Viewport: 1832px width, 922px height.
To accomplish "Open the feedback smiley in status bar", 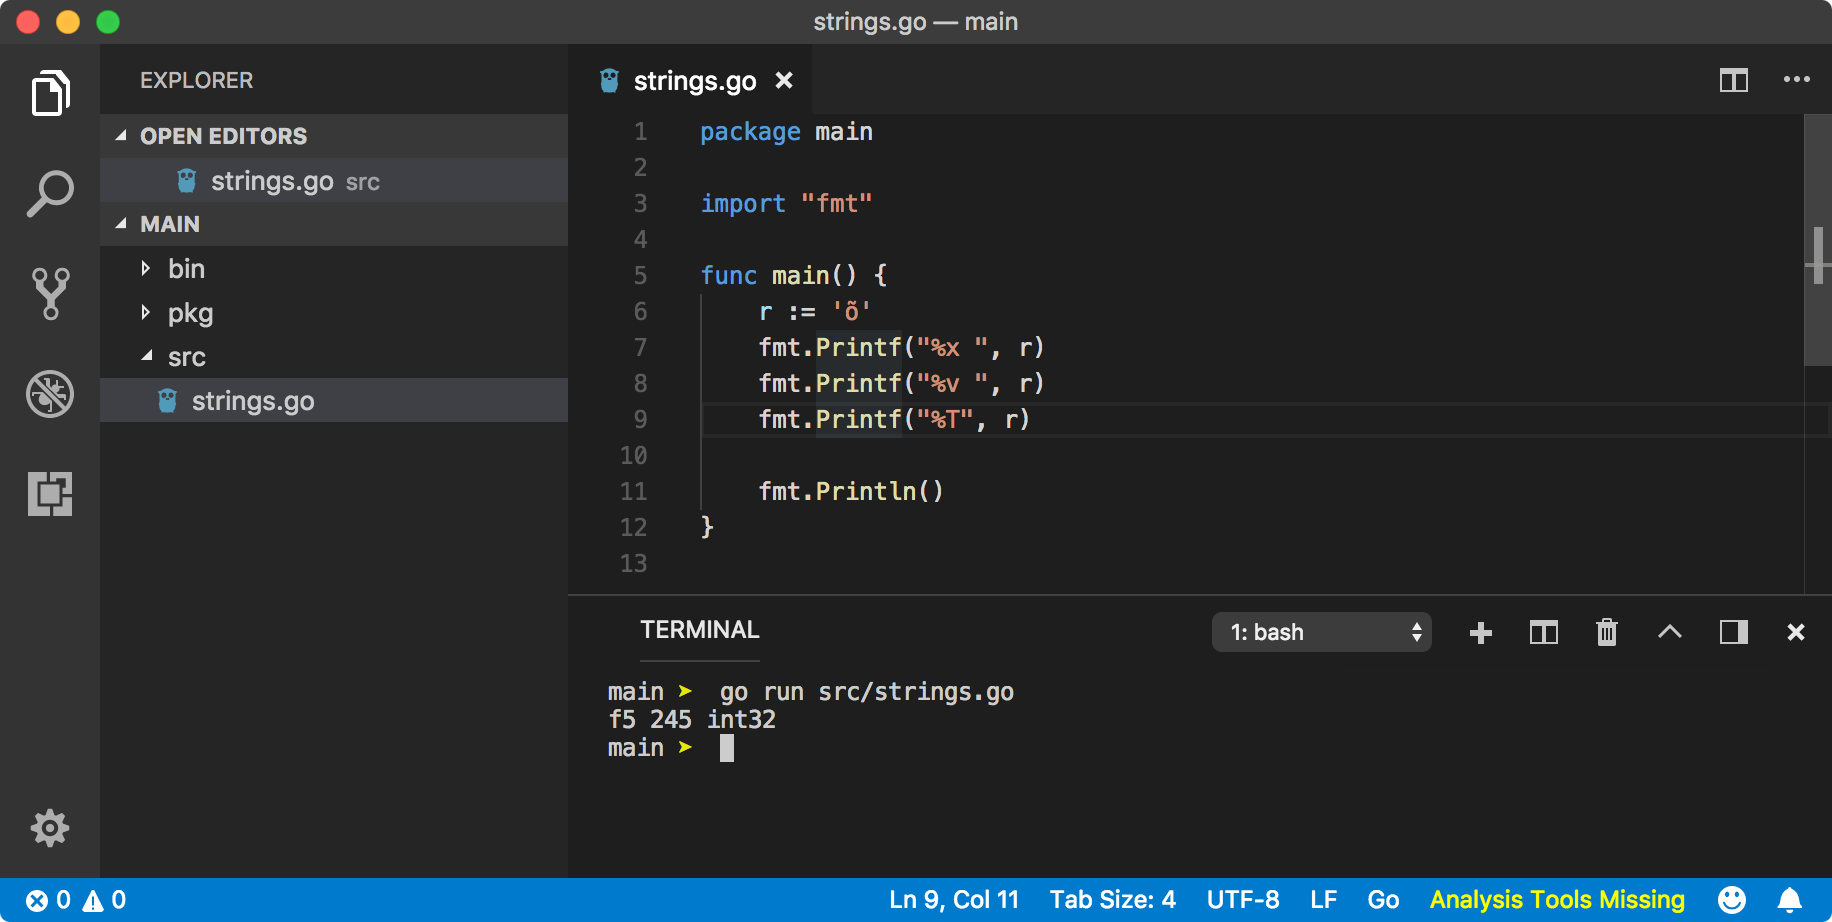I will [x=1732, y=900].
